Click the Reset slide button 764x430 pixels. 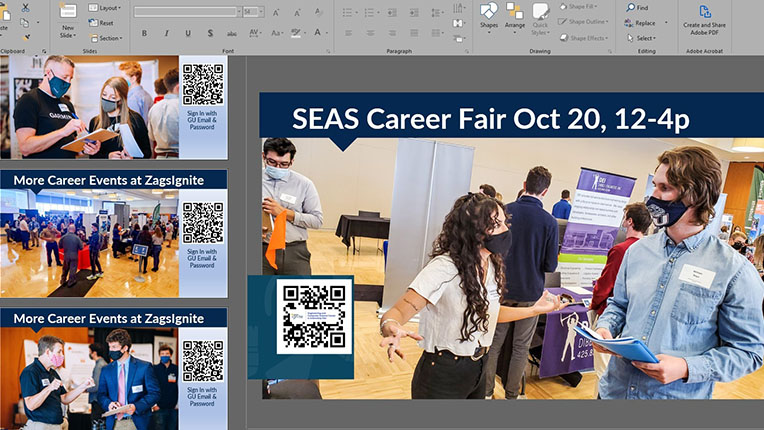coord(102,22)
